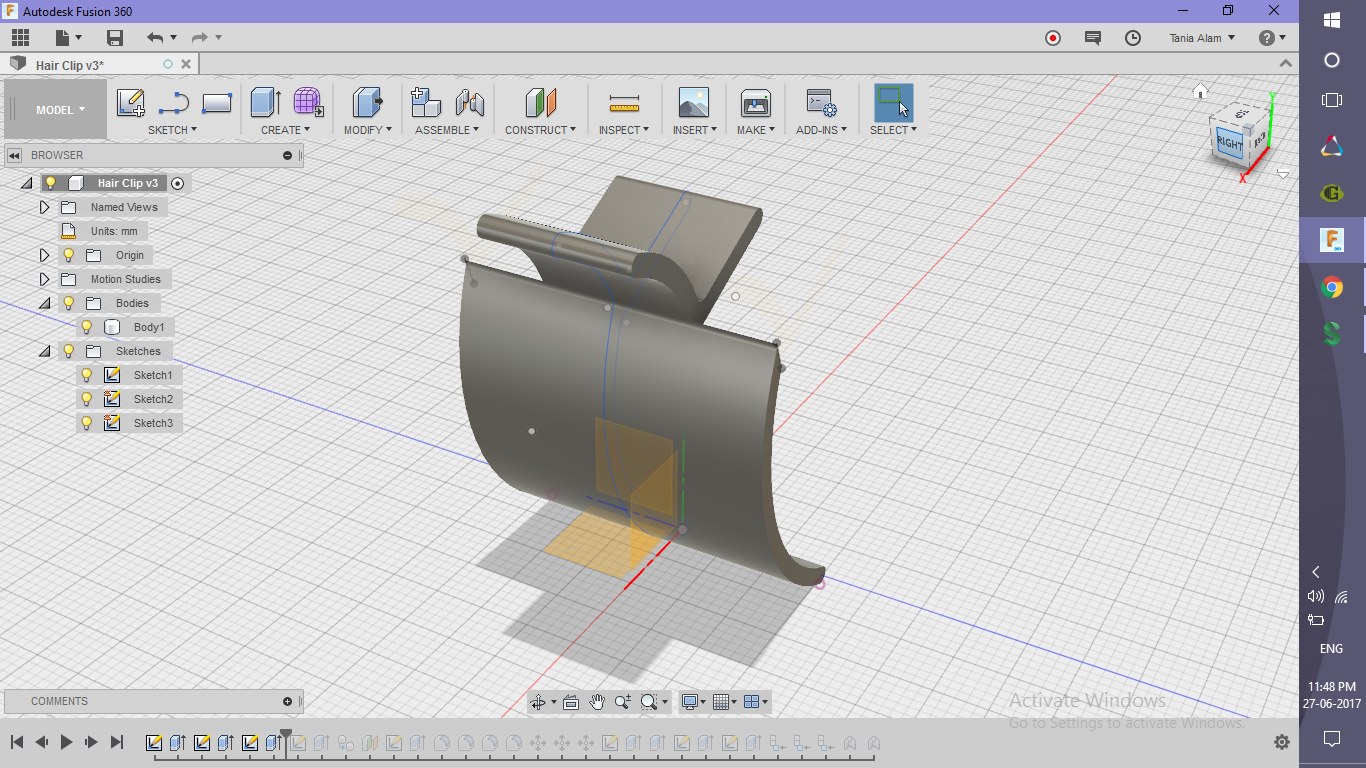The image size is (1366, 768).
Task: Click the Joint assemble icon
Action: pos(469,103)
